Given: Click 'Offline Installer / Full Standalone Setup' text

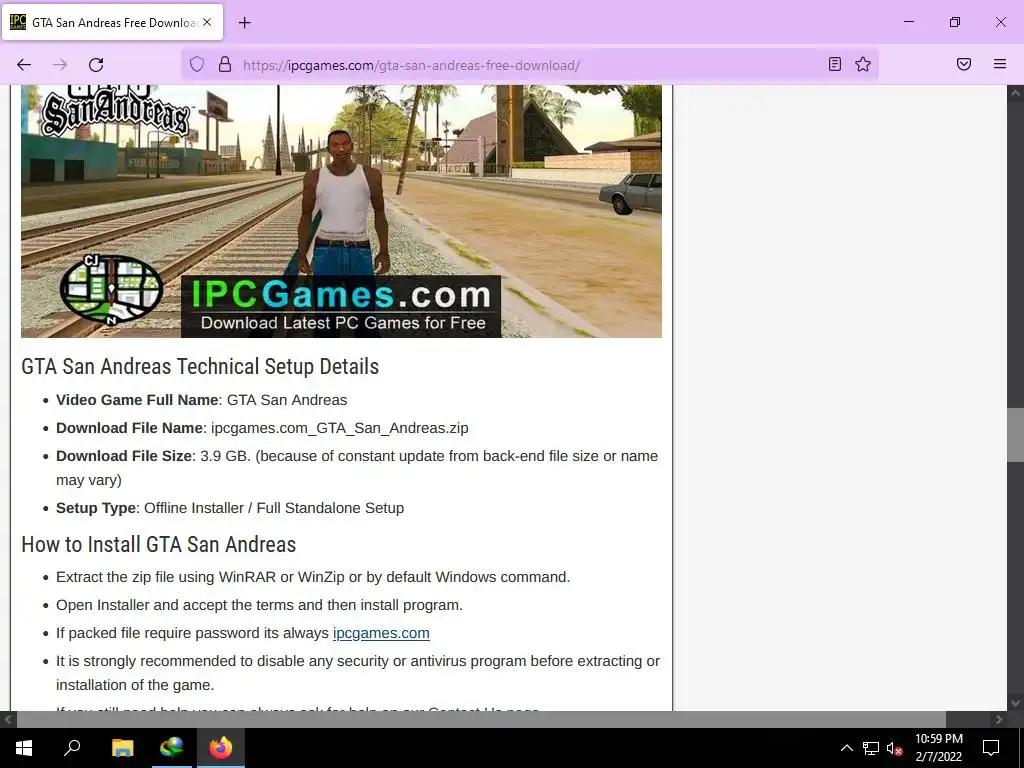Looking at the screenshot, I should click(274, 507).
